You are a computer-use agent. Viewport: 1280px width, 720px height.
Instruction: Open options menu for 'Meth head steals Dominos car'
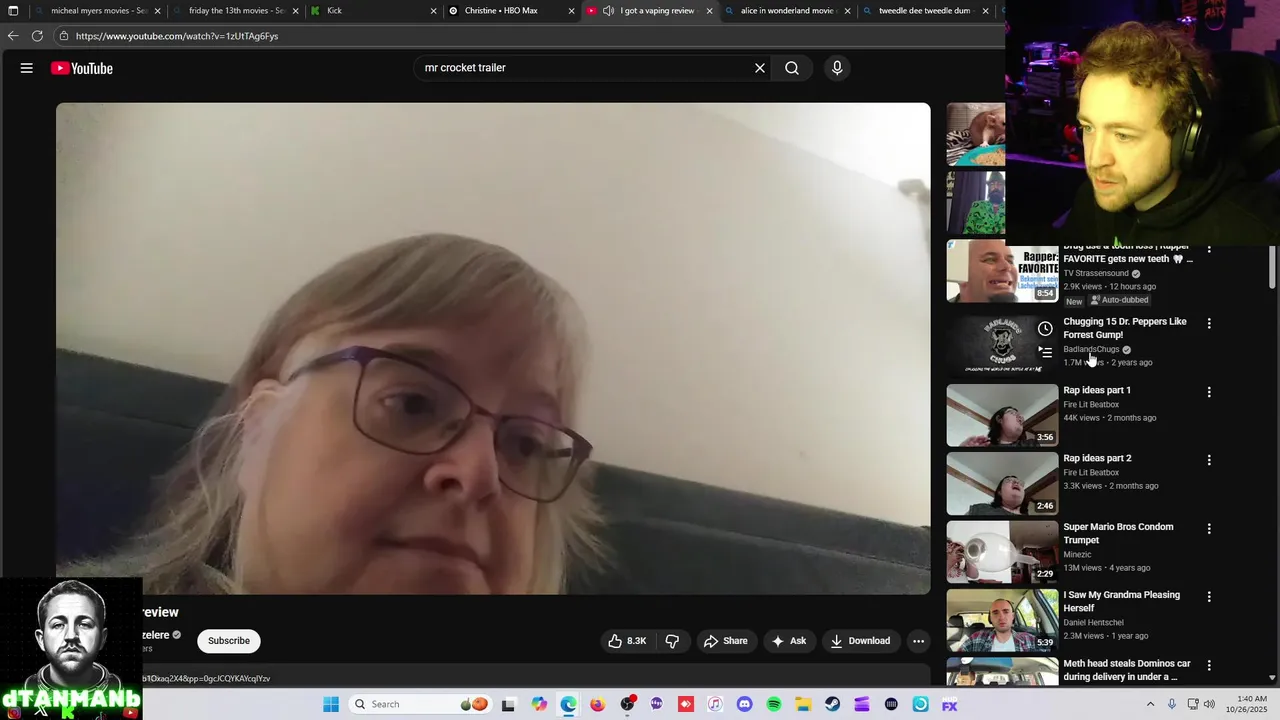[1209, 665]
